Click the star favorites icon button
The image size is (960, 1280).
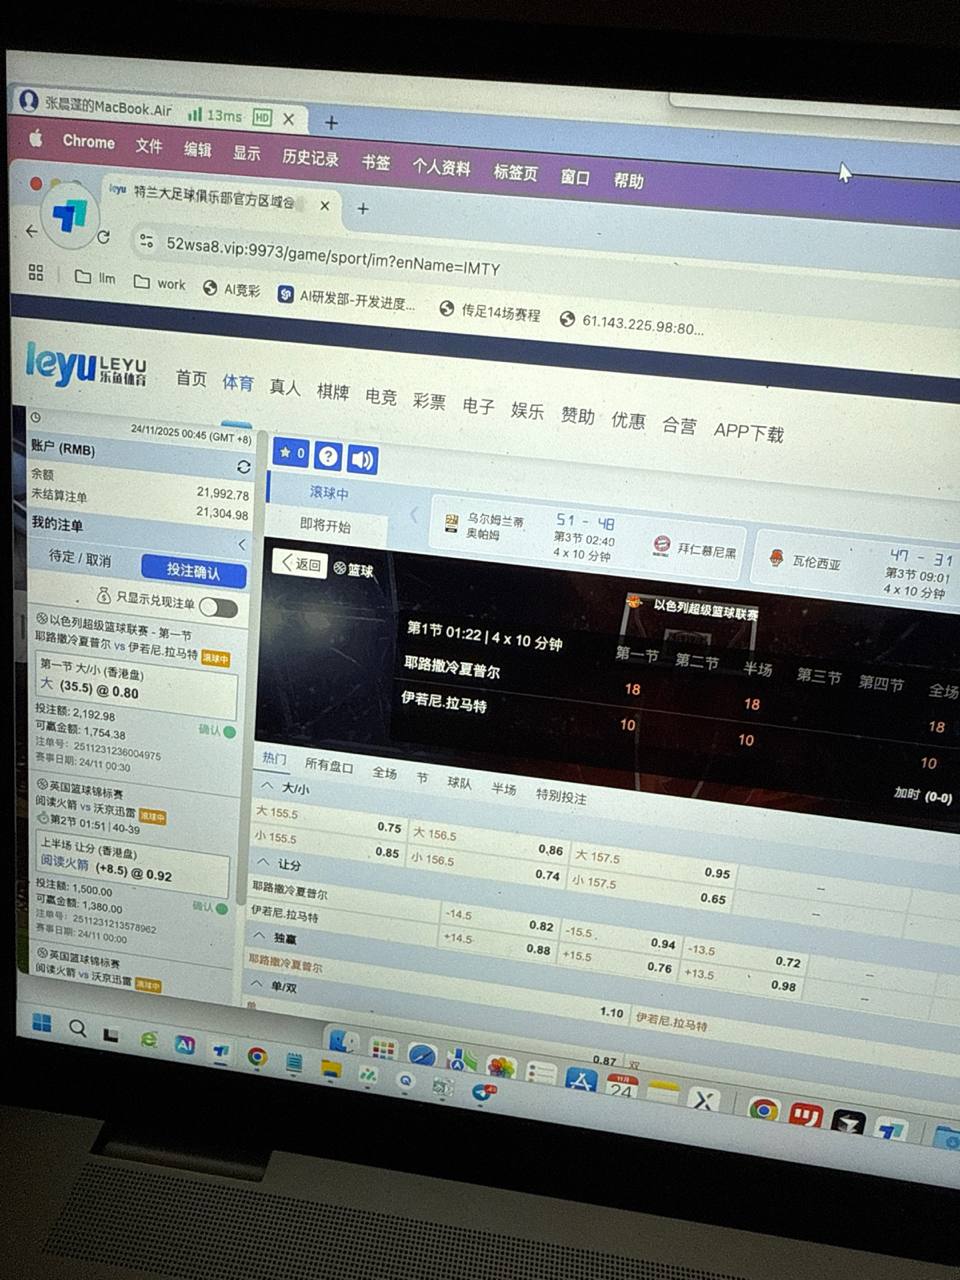[292, 453]
